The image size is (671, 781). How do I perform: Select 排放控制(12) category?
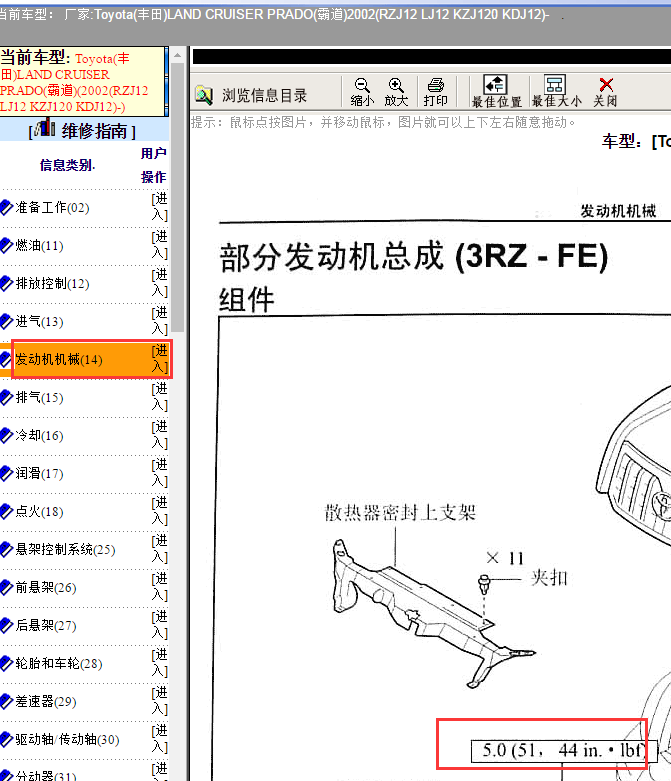point(52,283)
